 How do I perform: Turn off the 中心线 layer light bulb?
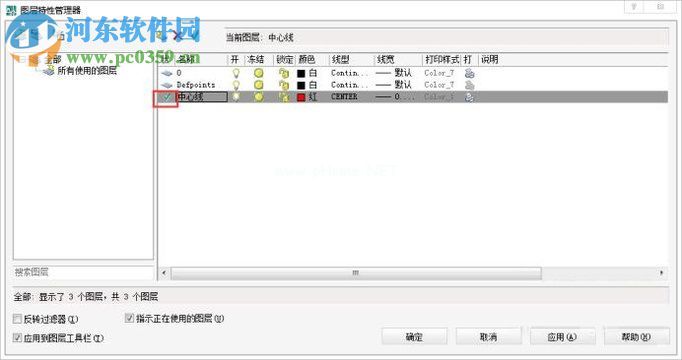[x=236, y=97]
